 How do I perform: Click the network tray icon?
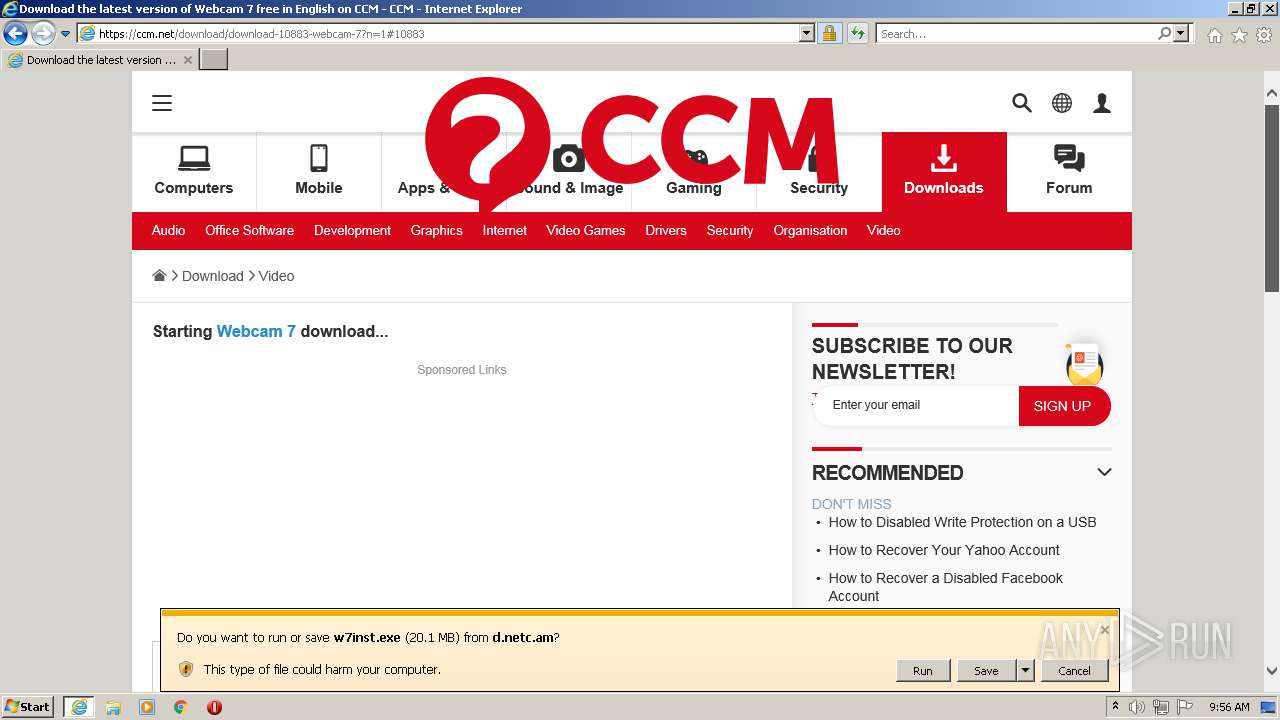[x=1162, y=707]
